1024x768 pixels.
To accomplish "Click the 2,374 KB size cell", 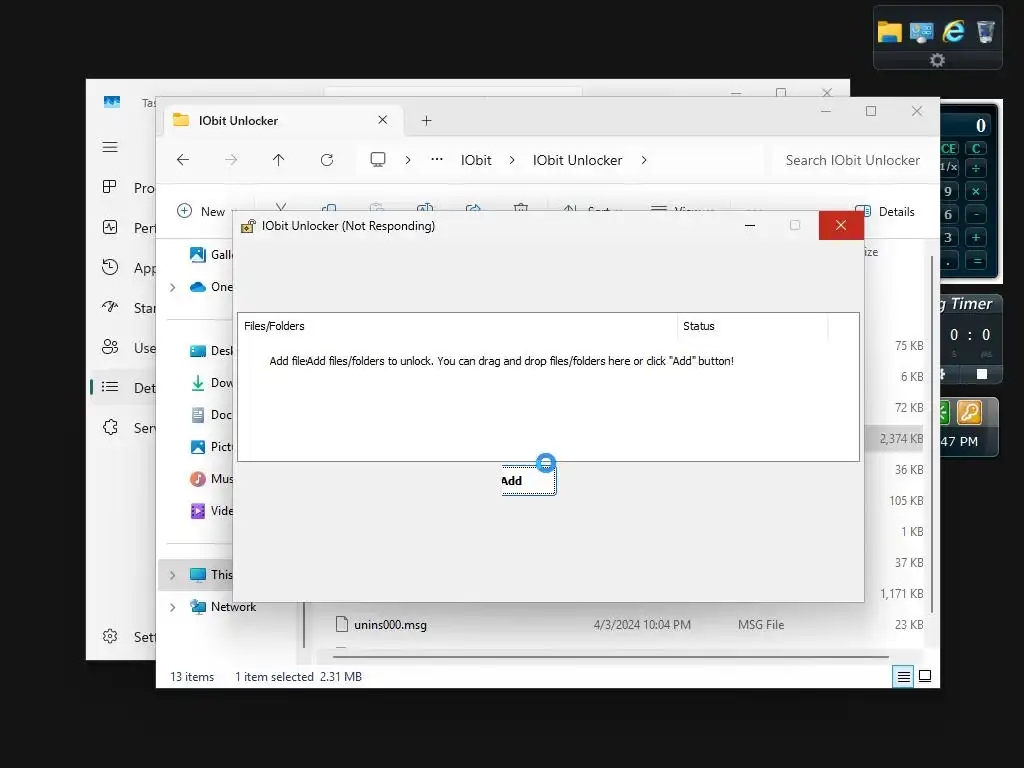I will 901,439.
